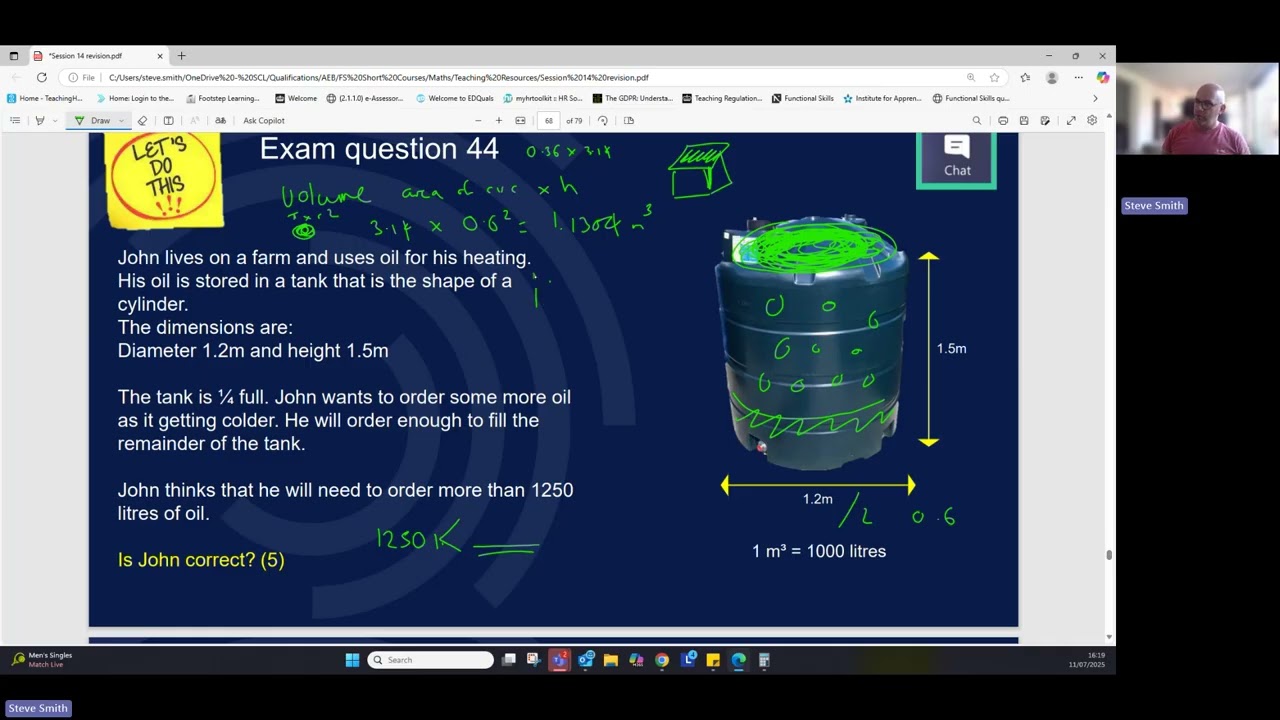Screen dimensions: 1280x720
Task: Click the browser address bar URL
Action: tap(378, 77)
